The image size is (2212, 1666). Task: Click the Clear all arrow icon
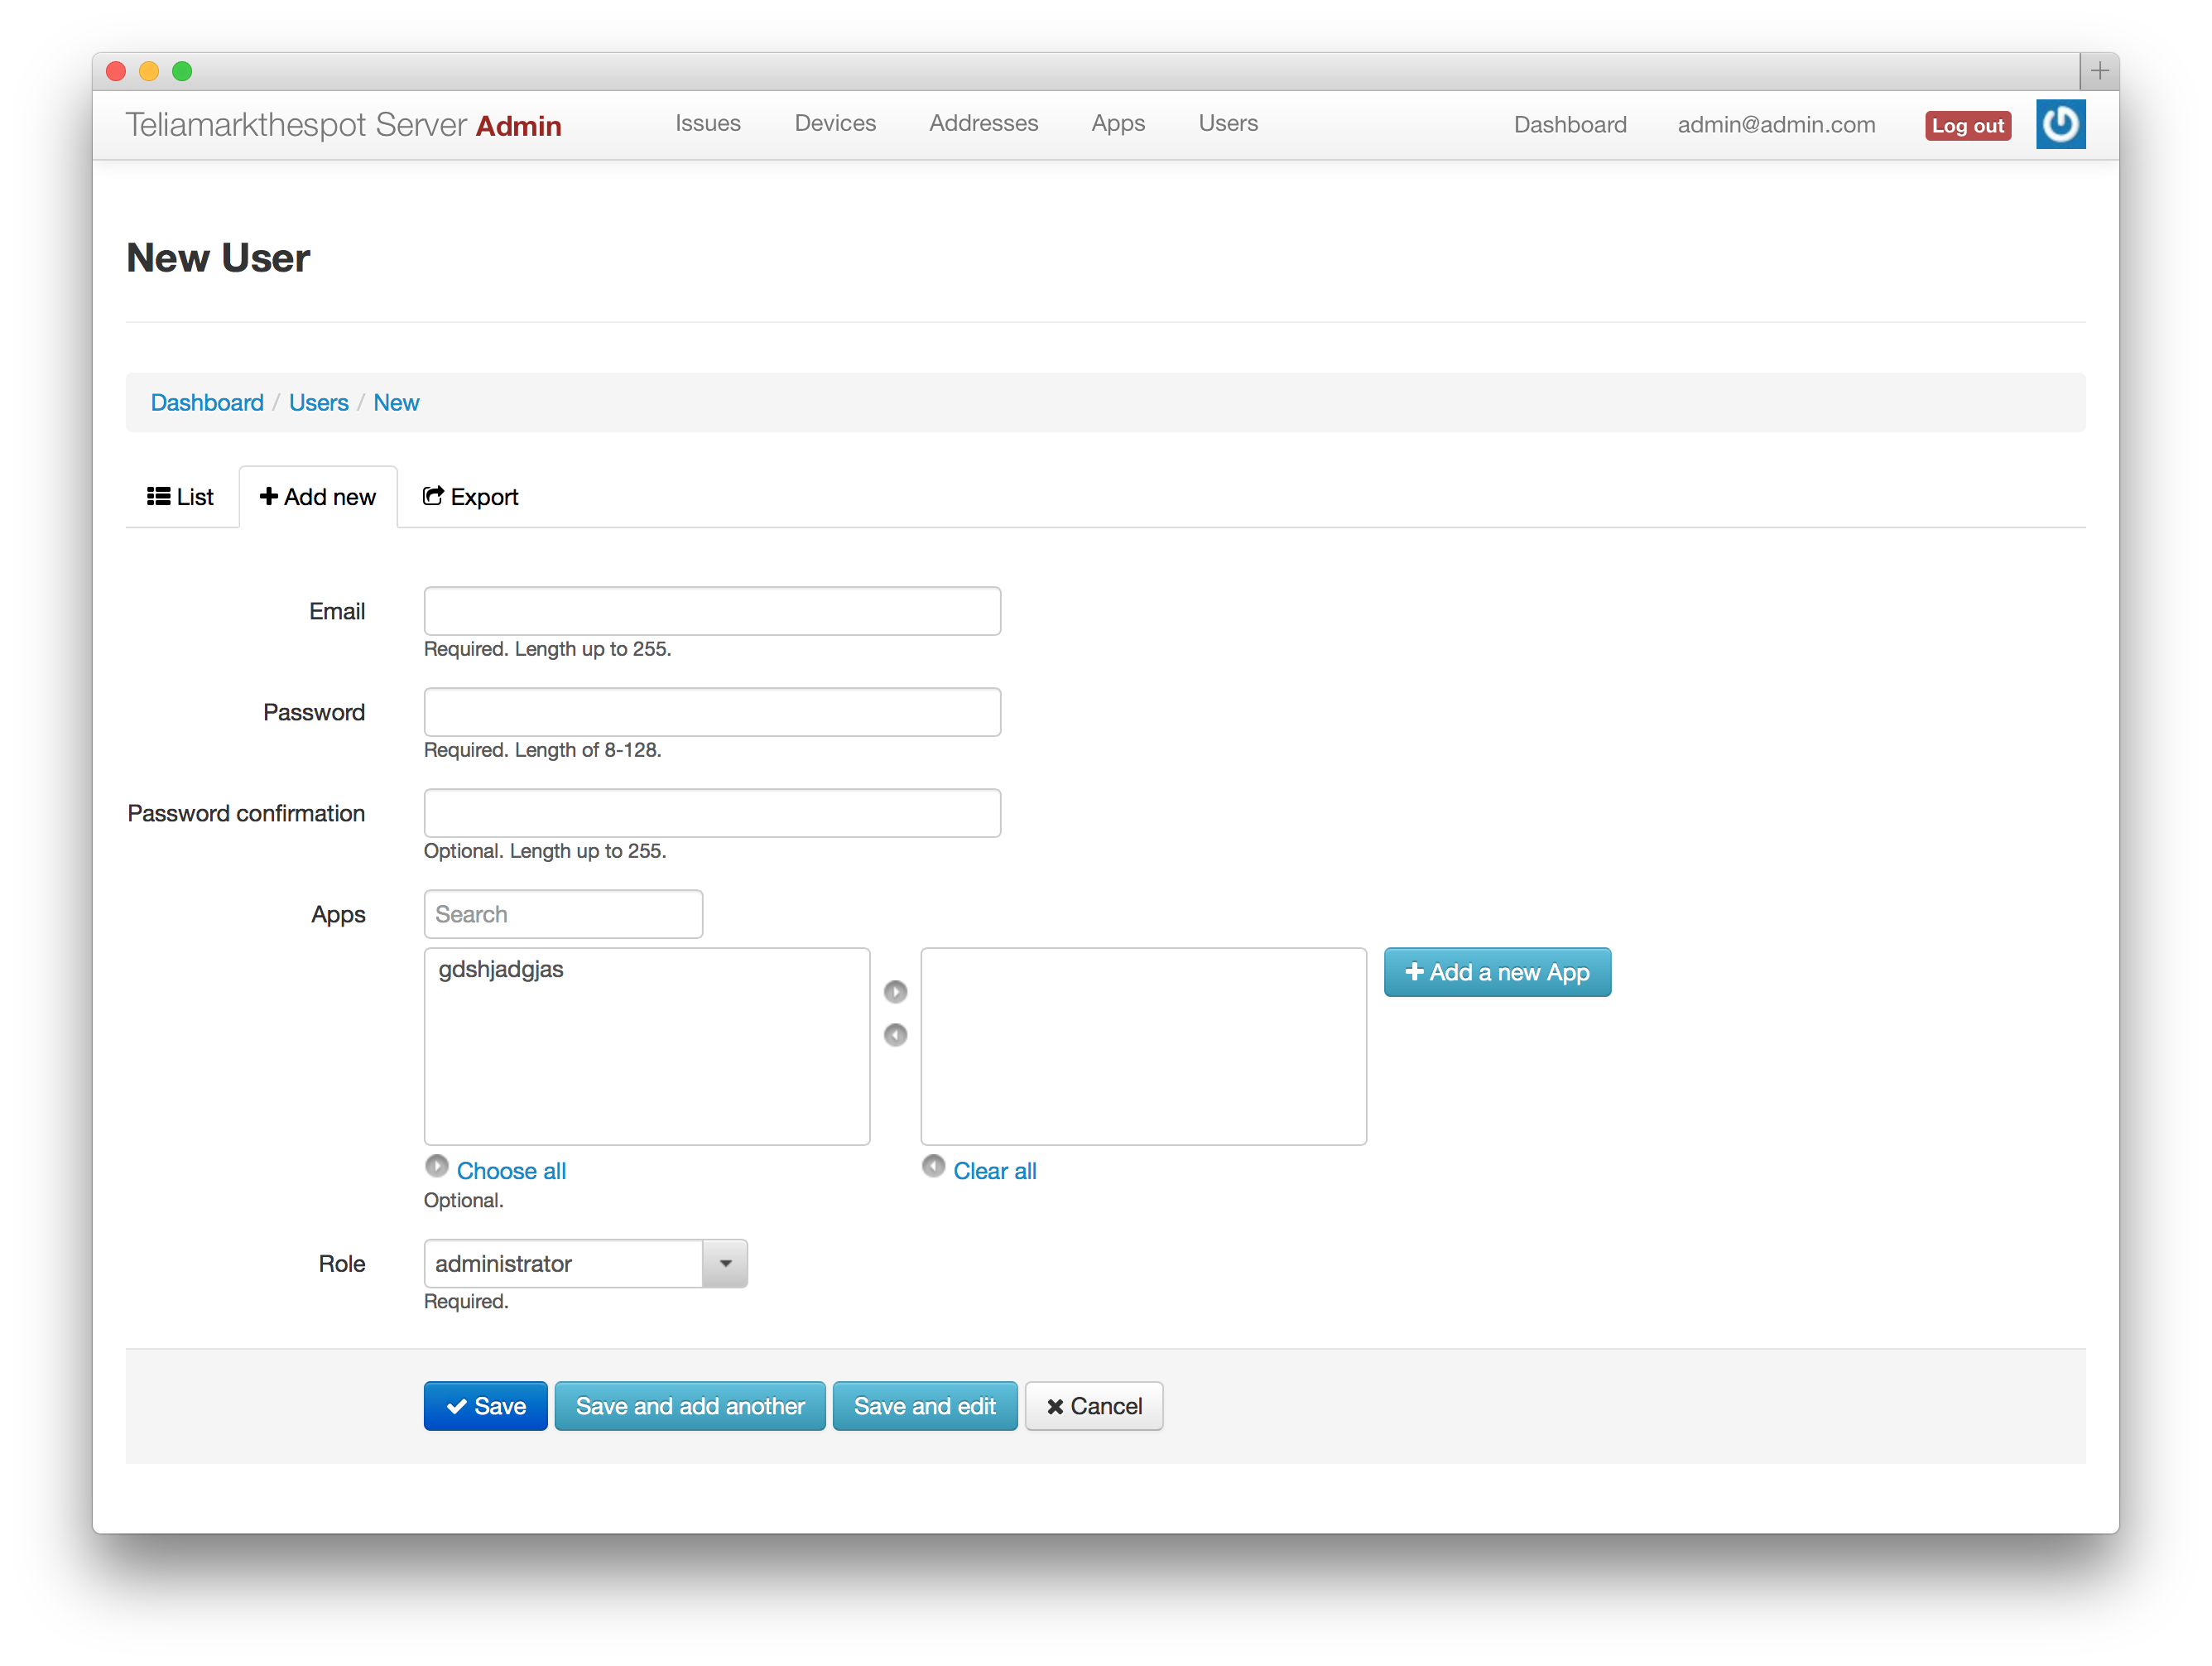[x=933, y=1166]
